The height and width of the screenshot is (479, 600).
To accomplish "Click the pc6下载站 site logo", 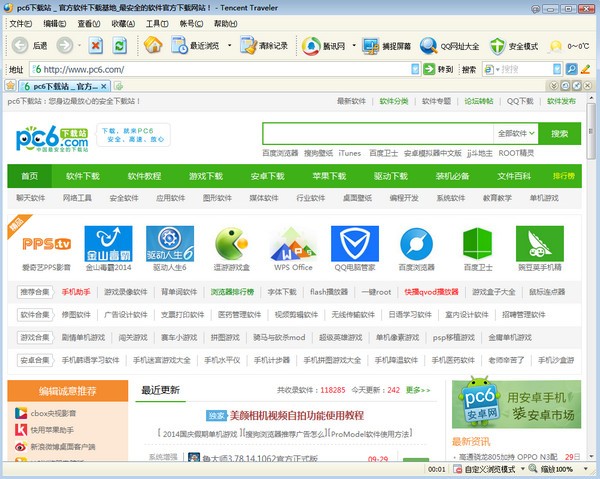I will coord(52,138).
